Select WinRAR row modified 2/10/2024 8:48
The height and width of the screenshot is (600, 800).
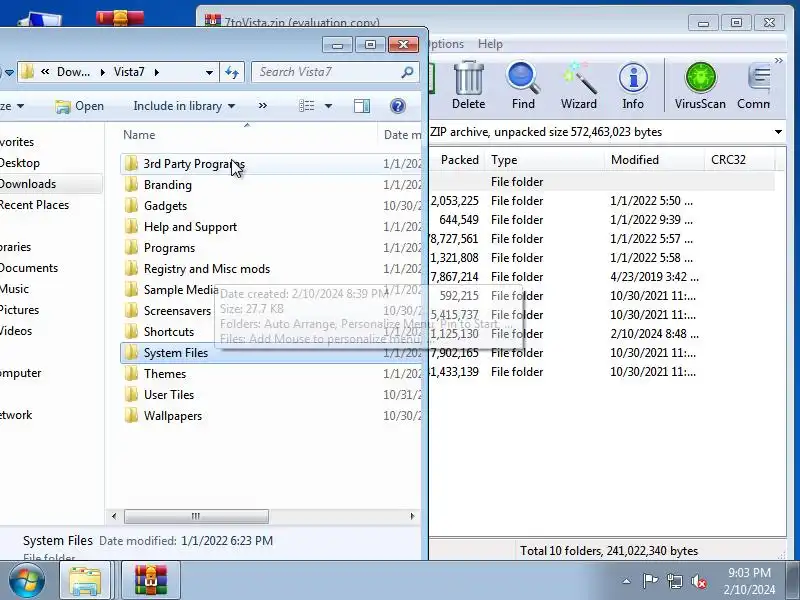(x=602, y=334)
